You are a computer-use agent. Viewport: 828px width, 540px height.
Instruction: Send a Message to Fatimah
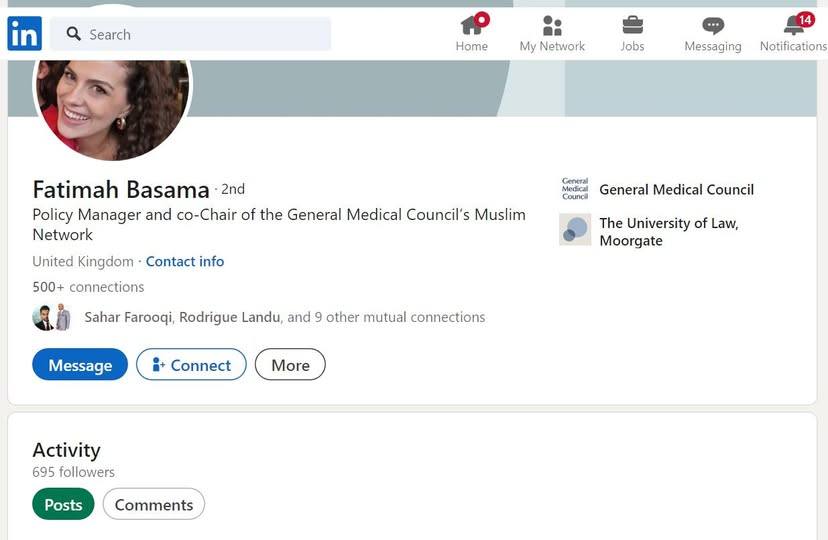80,365
